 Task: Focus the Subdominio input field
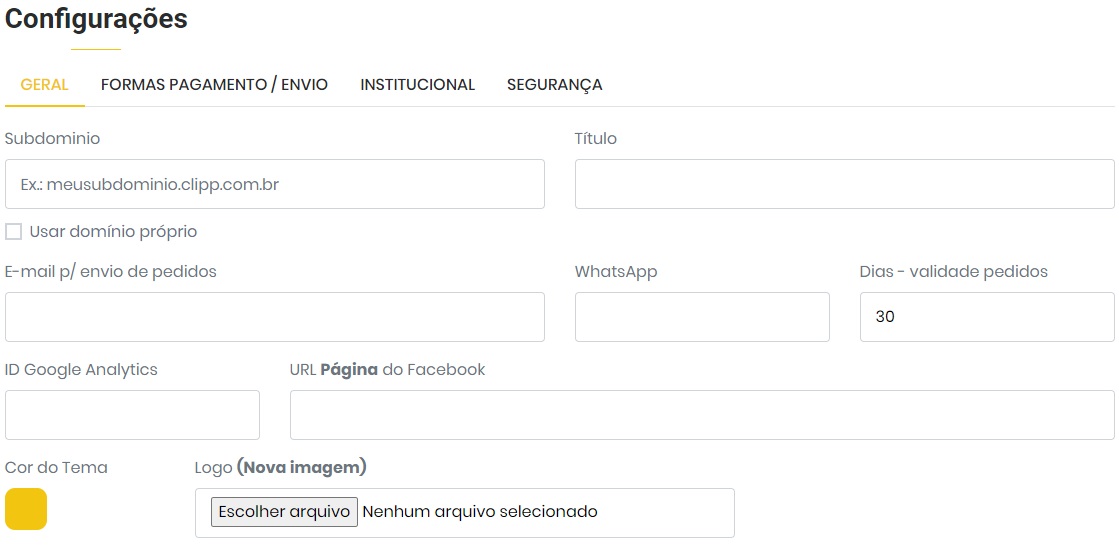coord(275,184)
